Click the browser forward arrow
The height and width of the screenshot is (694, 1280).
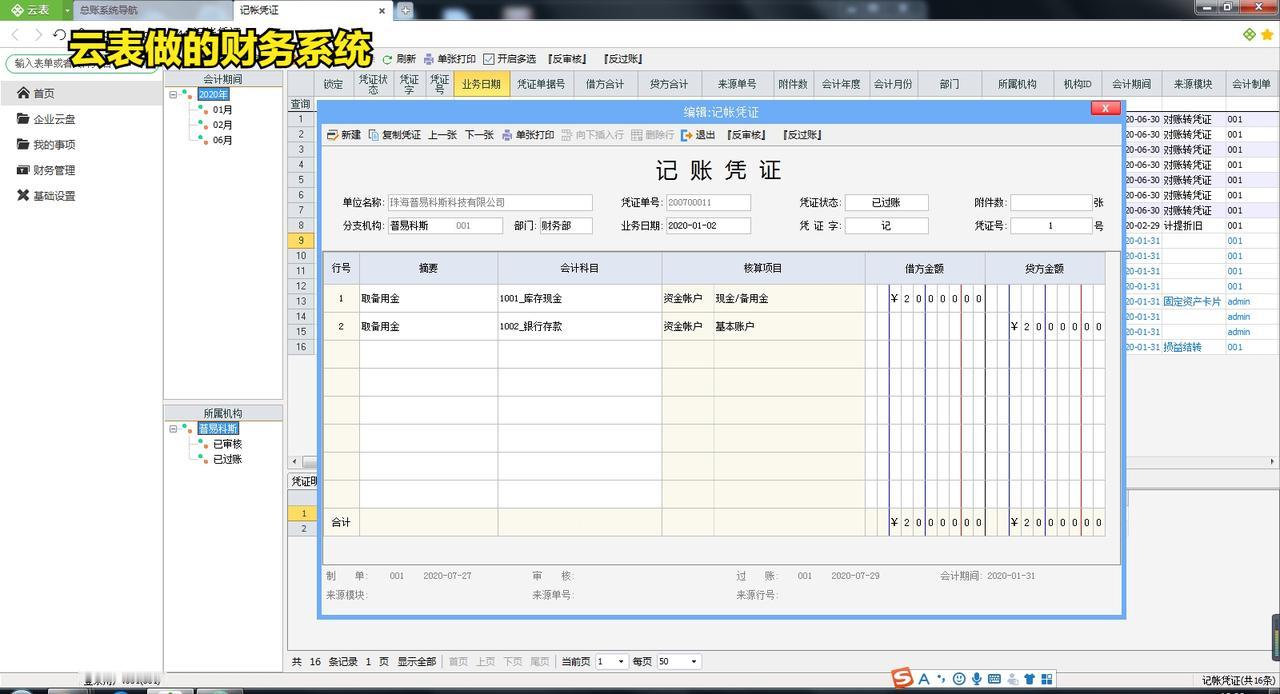coord(38,35)
